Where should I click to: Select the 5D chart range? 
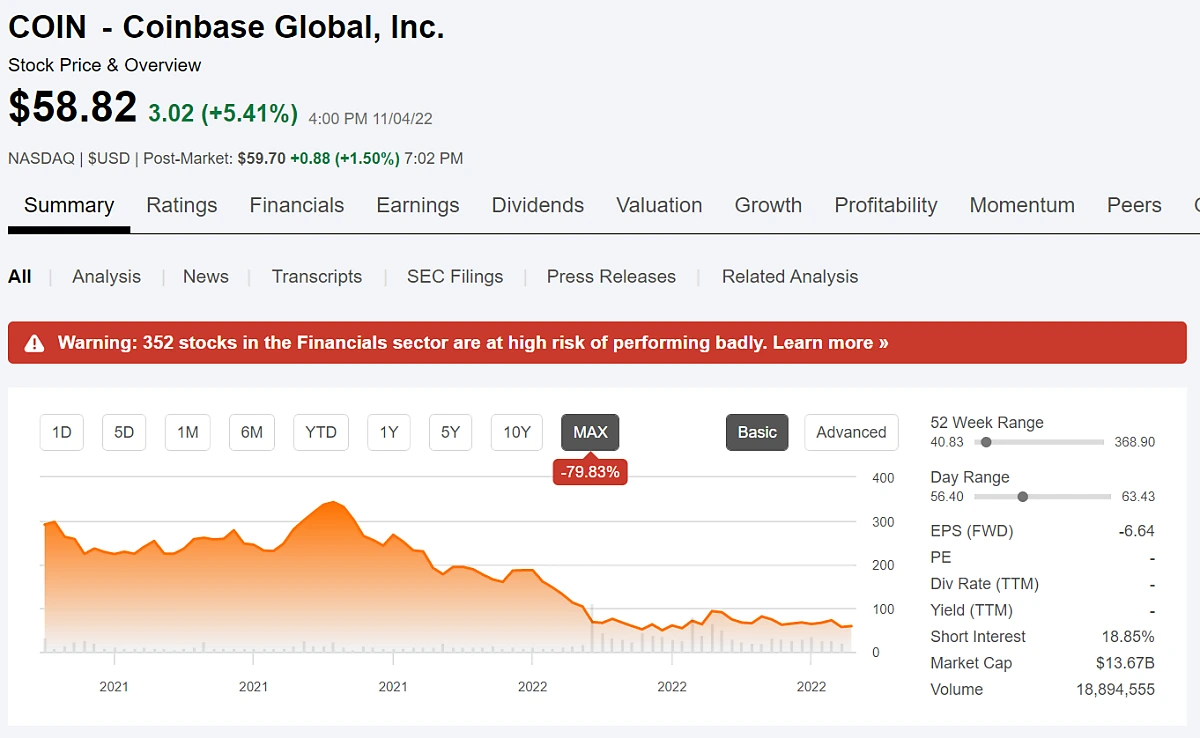(x=124, y=432)
